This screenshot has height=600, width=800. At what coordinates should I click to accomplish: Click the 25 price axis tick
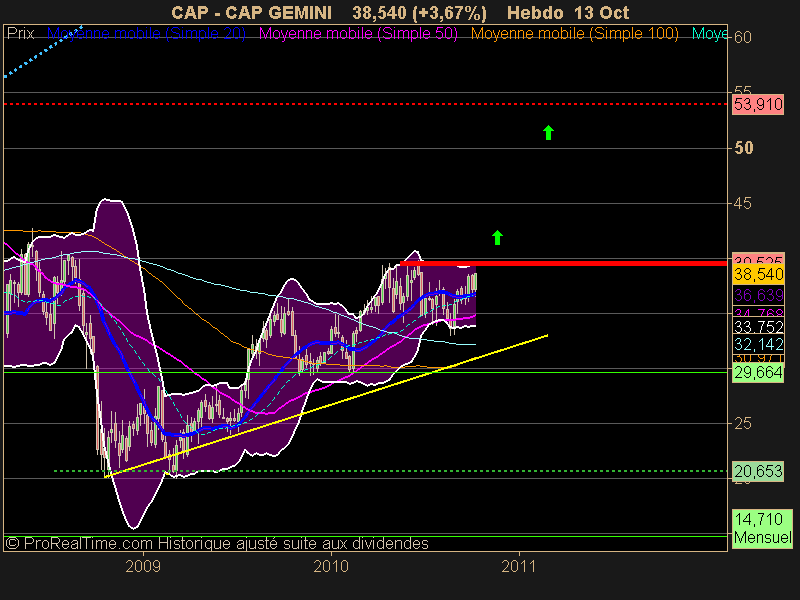[x=743, y=423]
